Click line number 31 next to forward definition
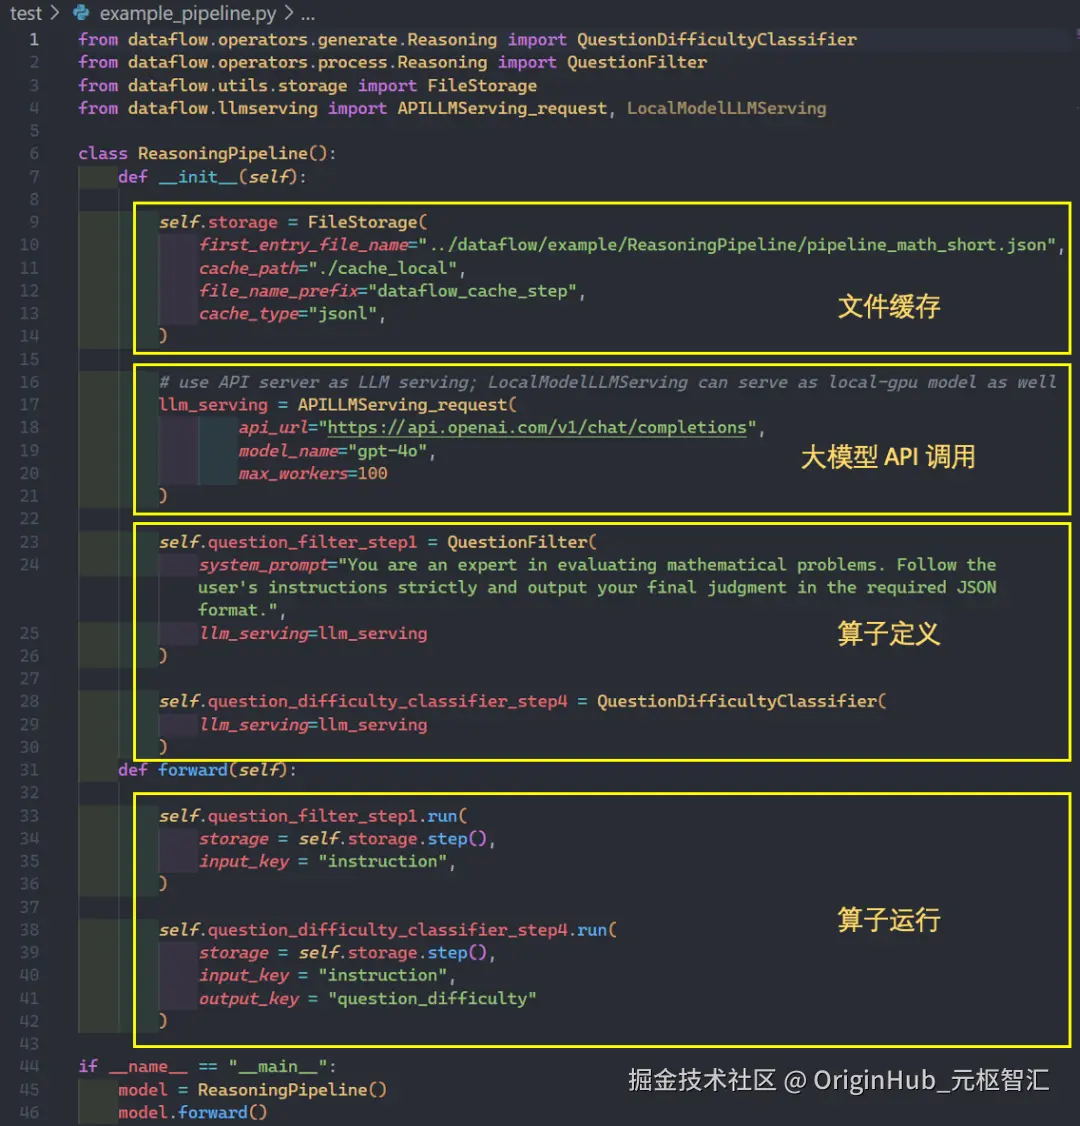The width and height of the screenshot is (1080, 1126). coord(29,770)
